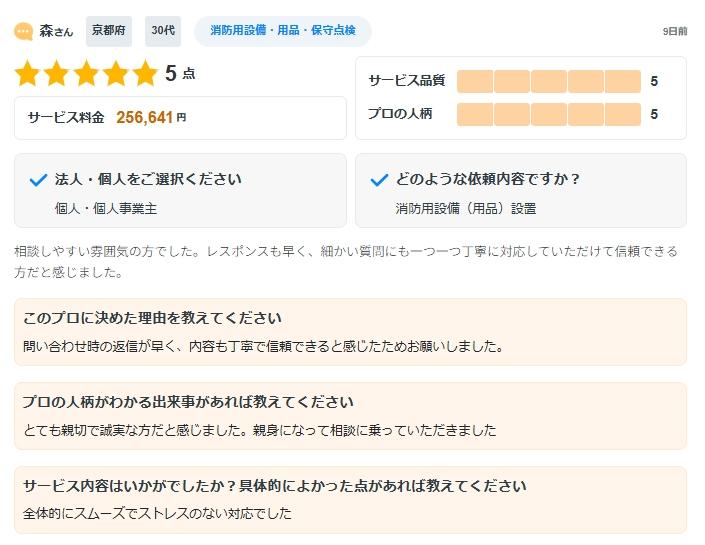Click the 9日前 timestamp
705x545 pixels.
coord(675,32)
